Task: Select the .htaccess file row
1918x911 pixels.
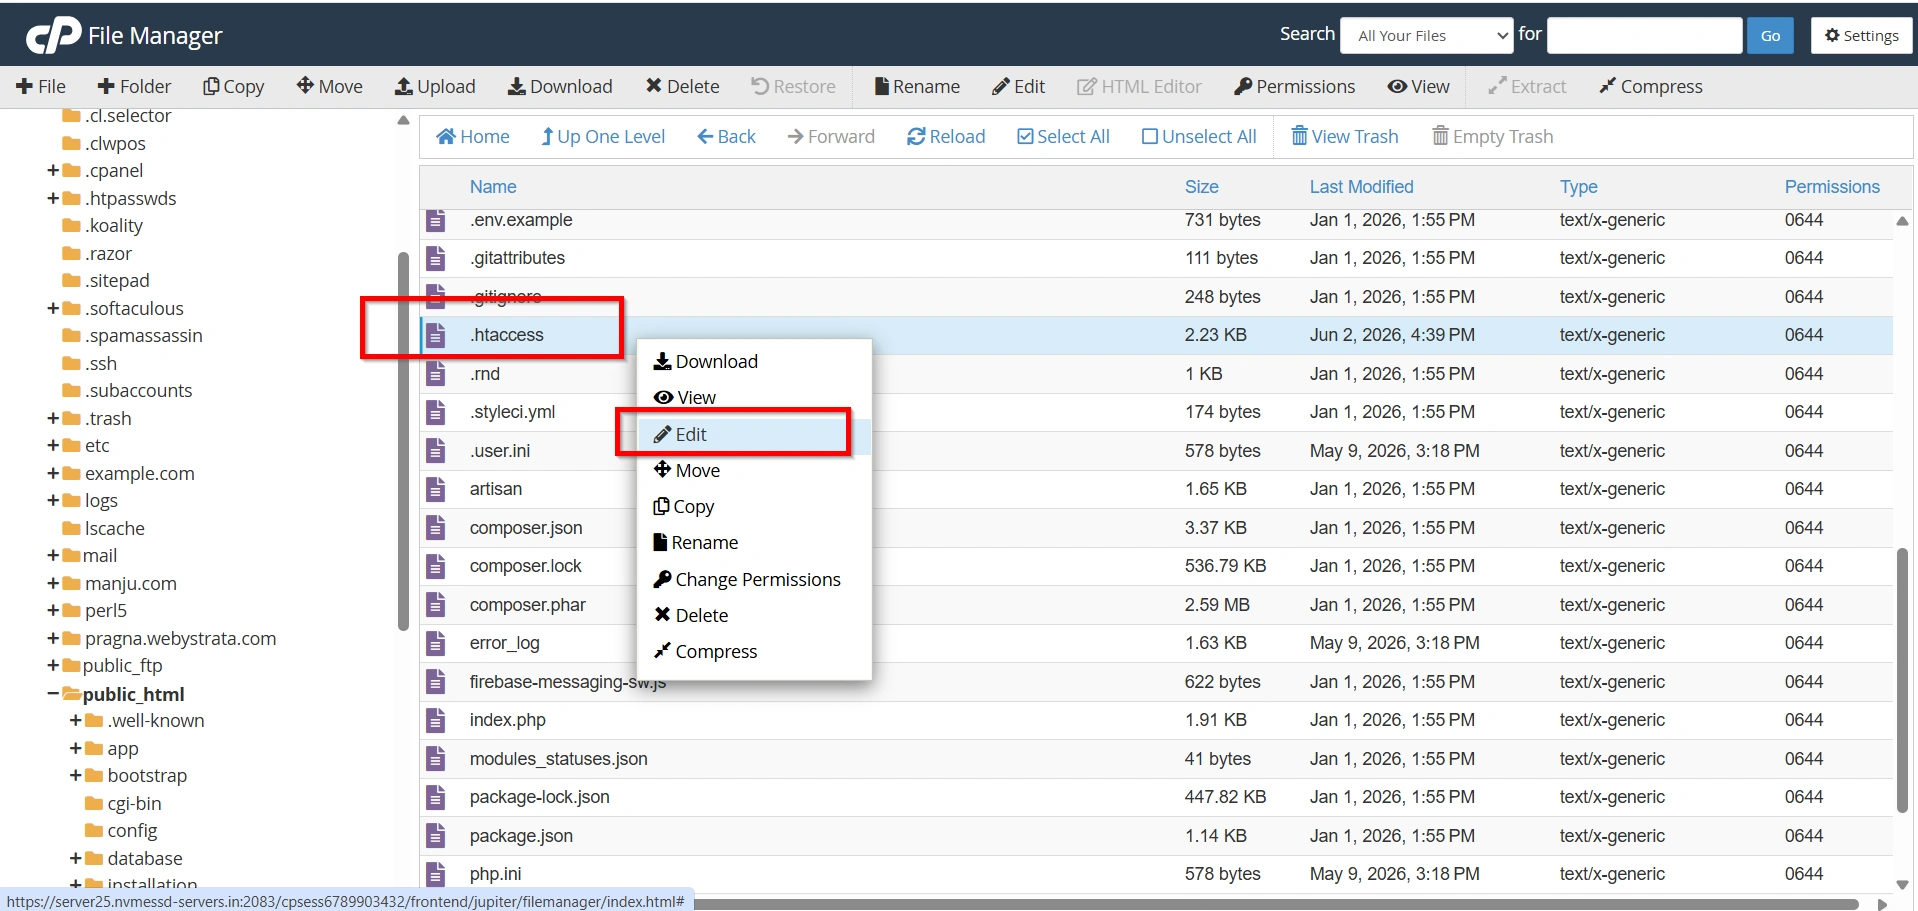Action: 1156,336
